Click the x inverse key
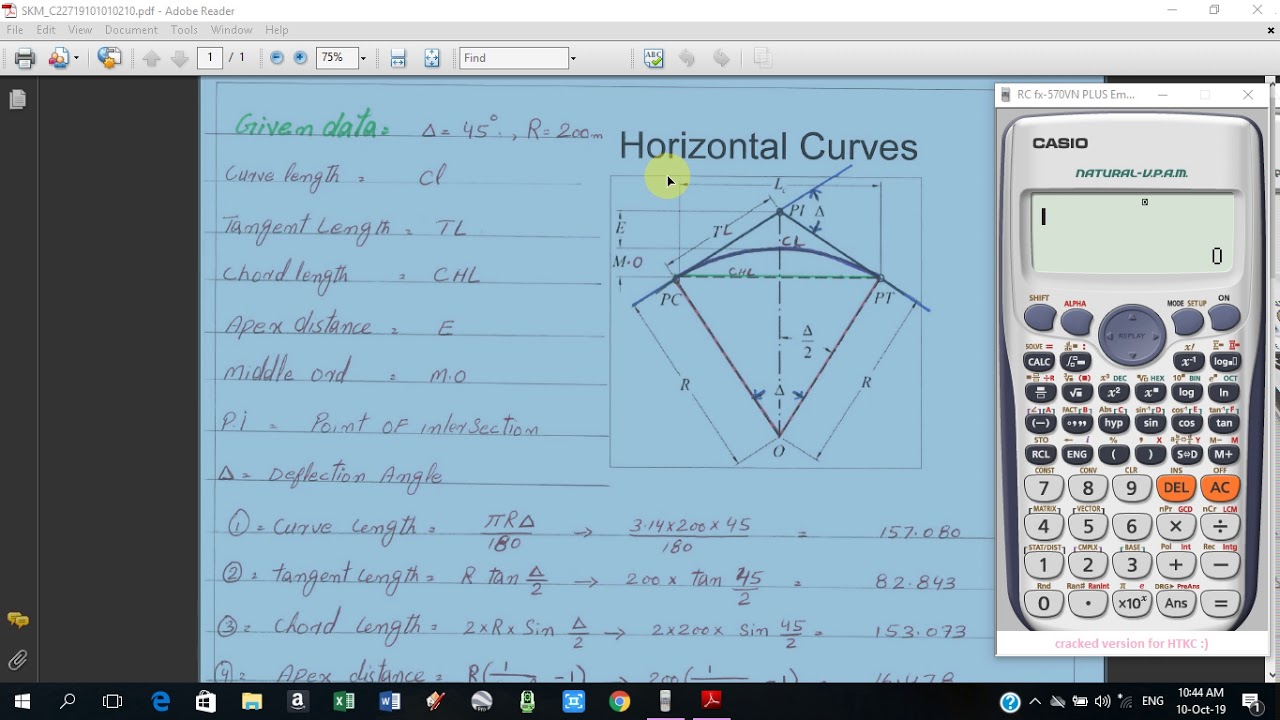This screenshot has width=1280, height=720. click(1188, 362)
